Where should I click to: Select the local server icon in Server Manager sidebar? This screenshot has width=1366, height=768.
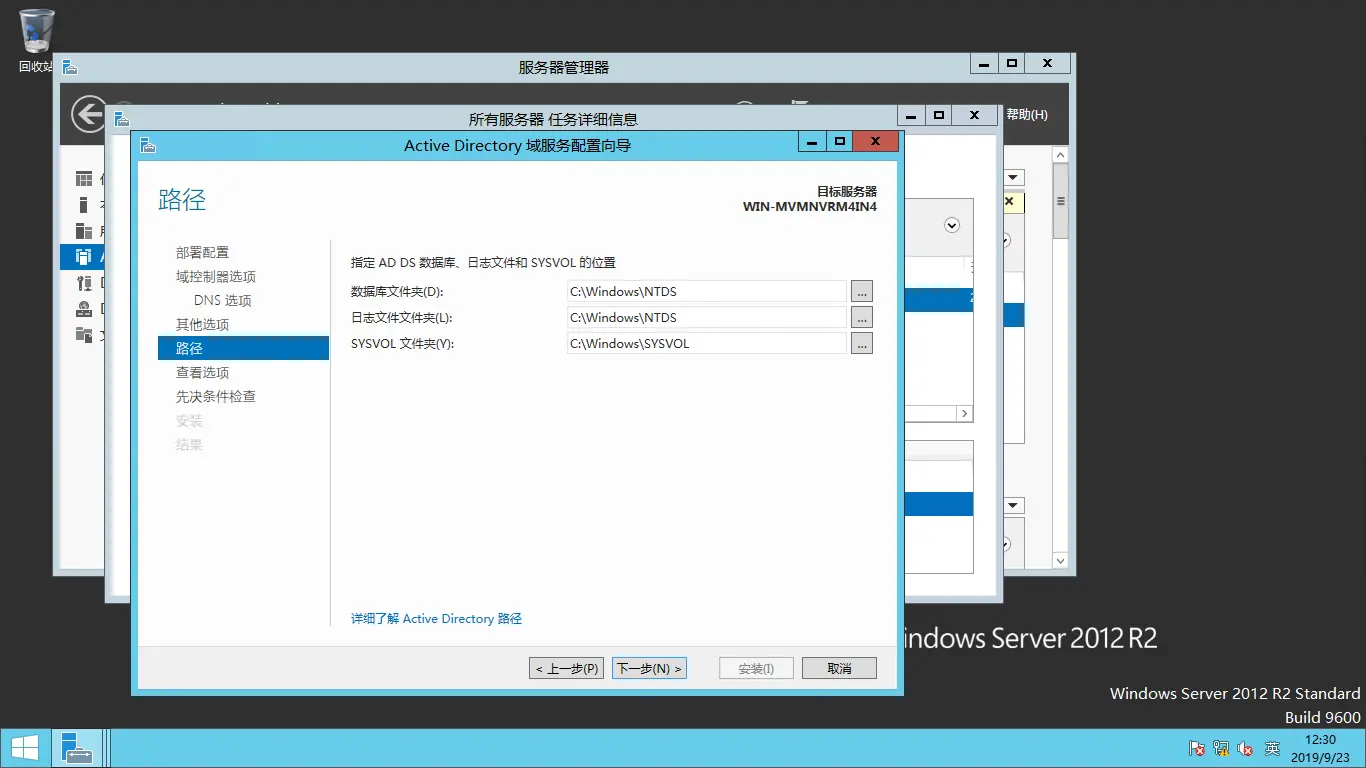click(x=84, y=205)
